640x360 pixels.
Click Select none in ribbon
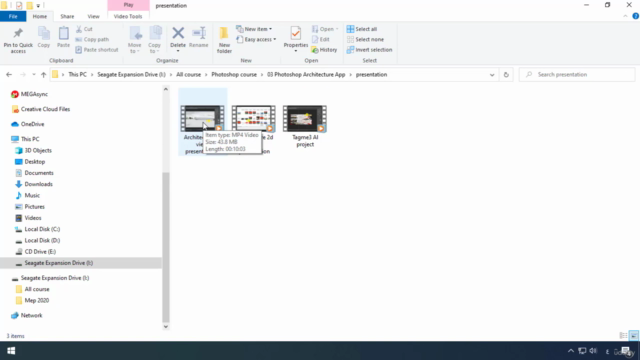click(x=365, y=39)
